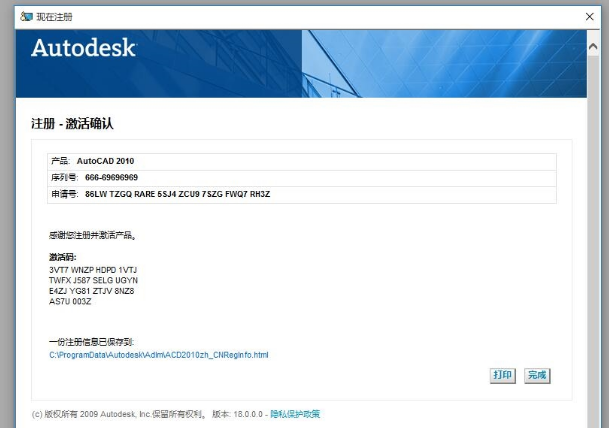Select the 序列号 666-69696969 row
This screenshot has height=428, width=609.
302,178
